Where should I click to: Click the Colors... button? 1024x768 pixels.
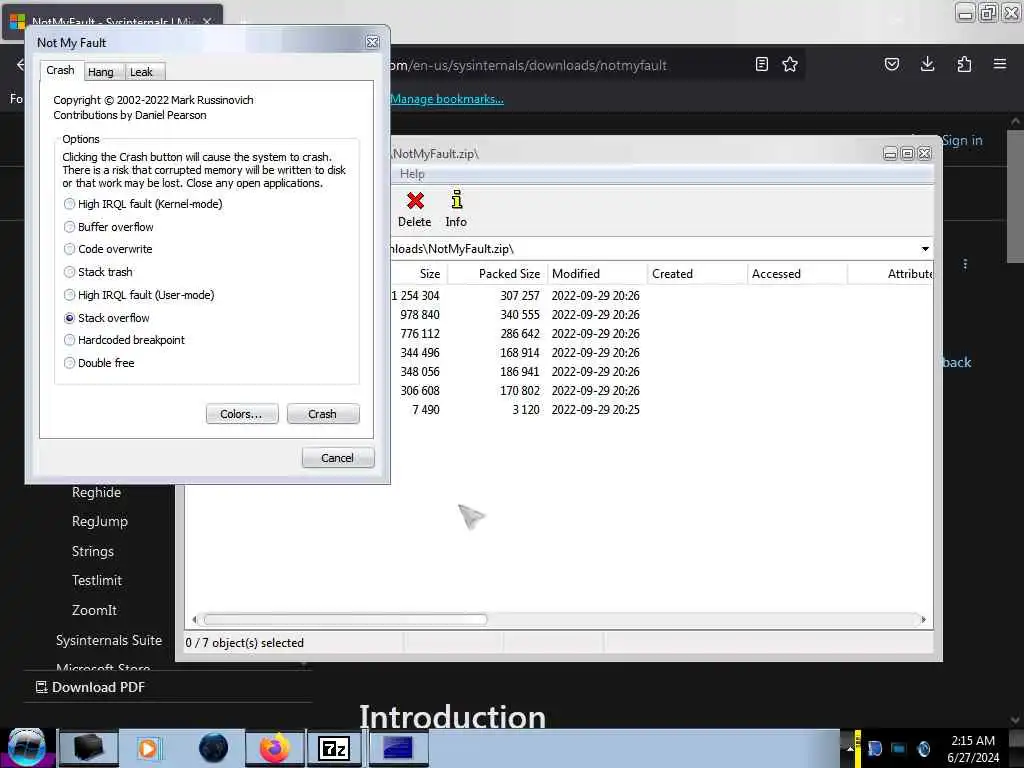pyautogui.click(x=242, y=414)
